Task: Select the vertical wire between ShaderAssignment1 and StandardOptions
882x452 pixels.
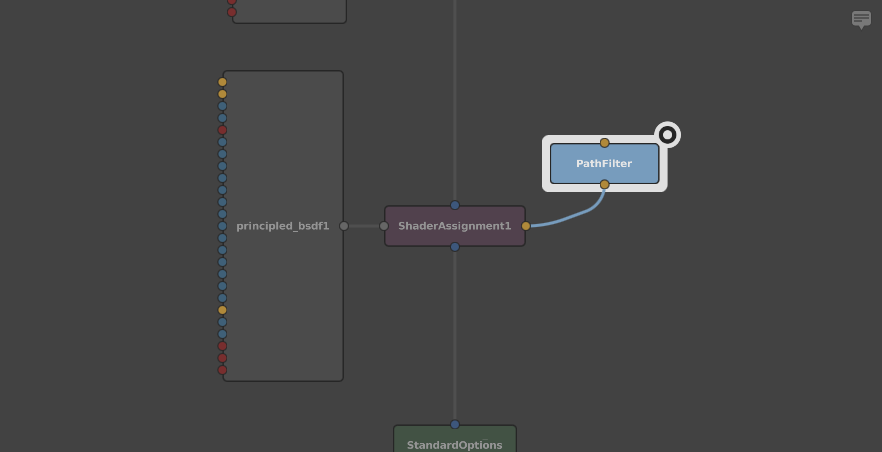Action: click(x=455, y=335)
